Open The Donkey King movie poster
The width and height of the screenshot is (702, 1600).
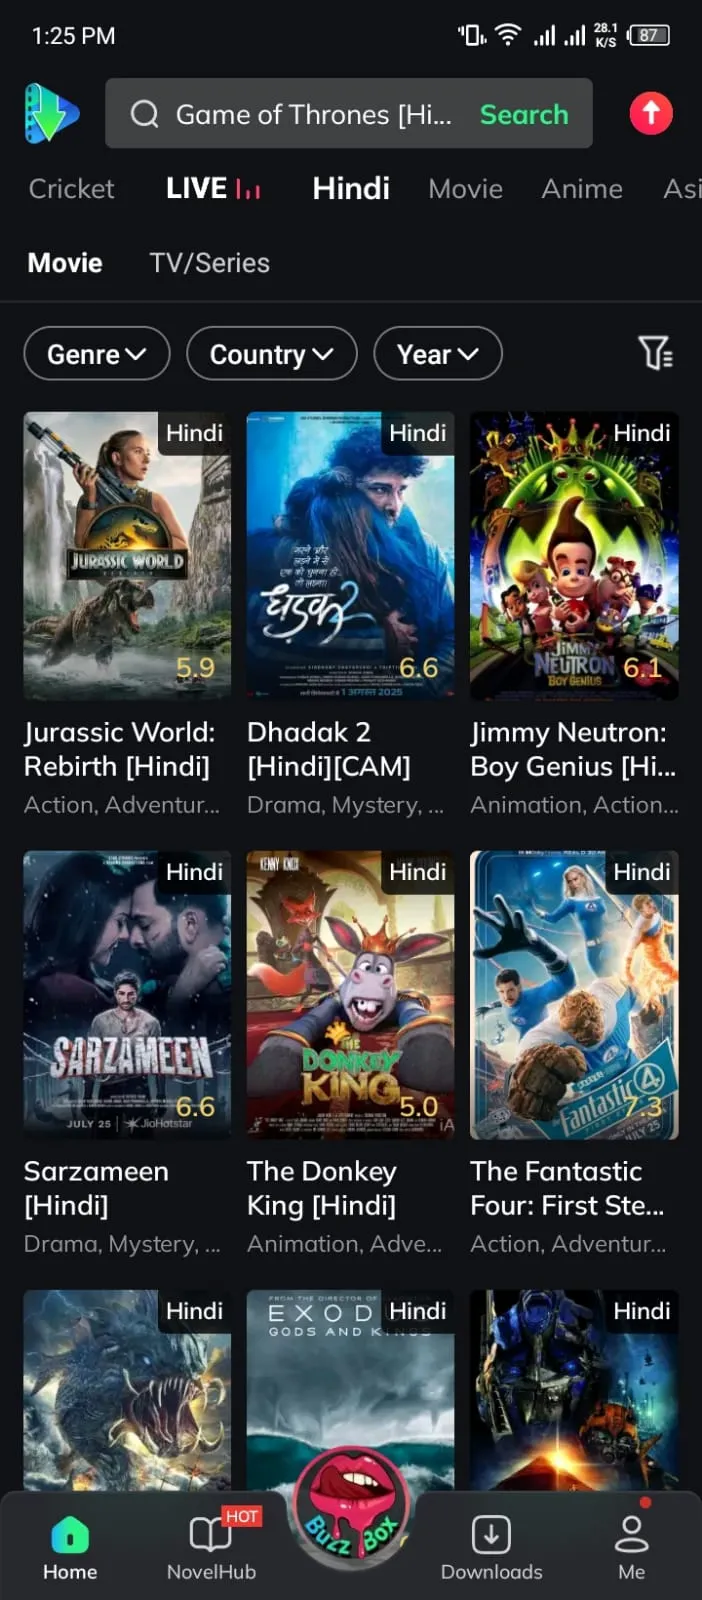[x=350, y=995]
